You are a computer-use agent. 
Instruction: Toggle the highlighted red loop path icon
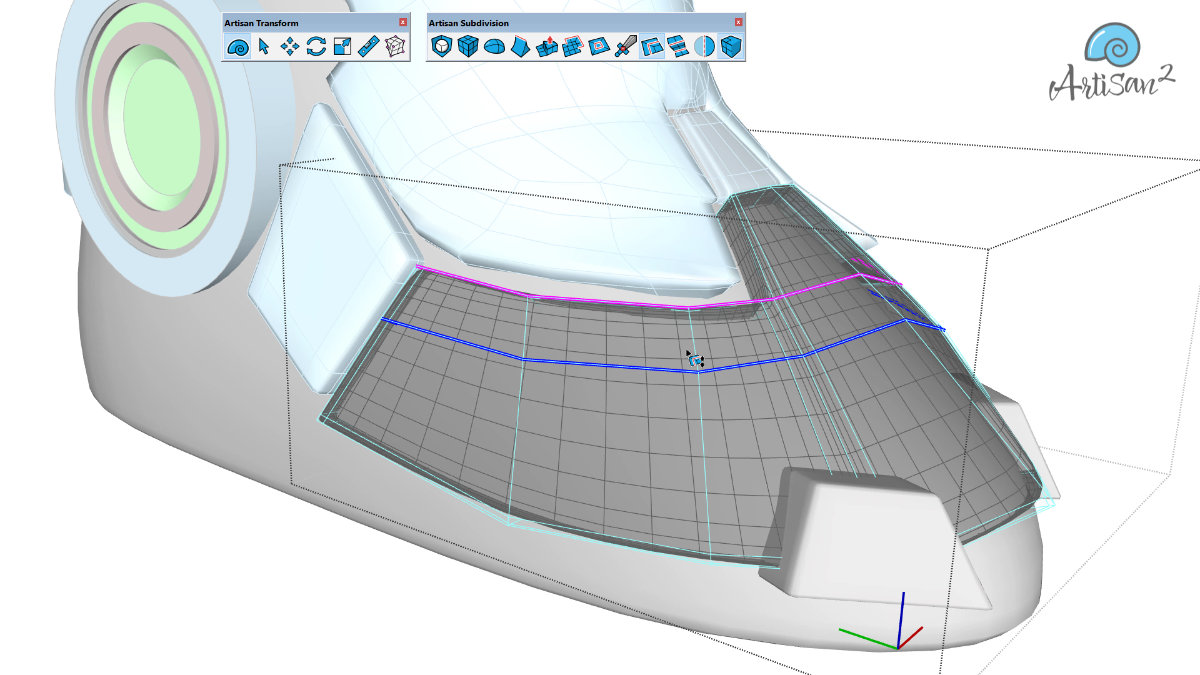click(x=651, y=46)
